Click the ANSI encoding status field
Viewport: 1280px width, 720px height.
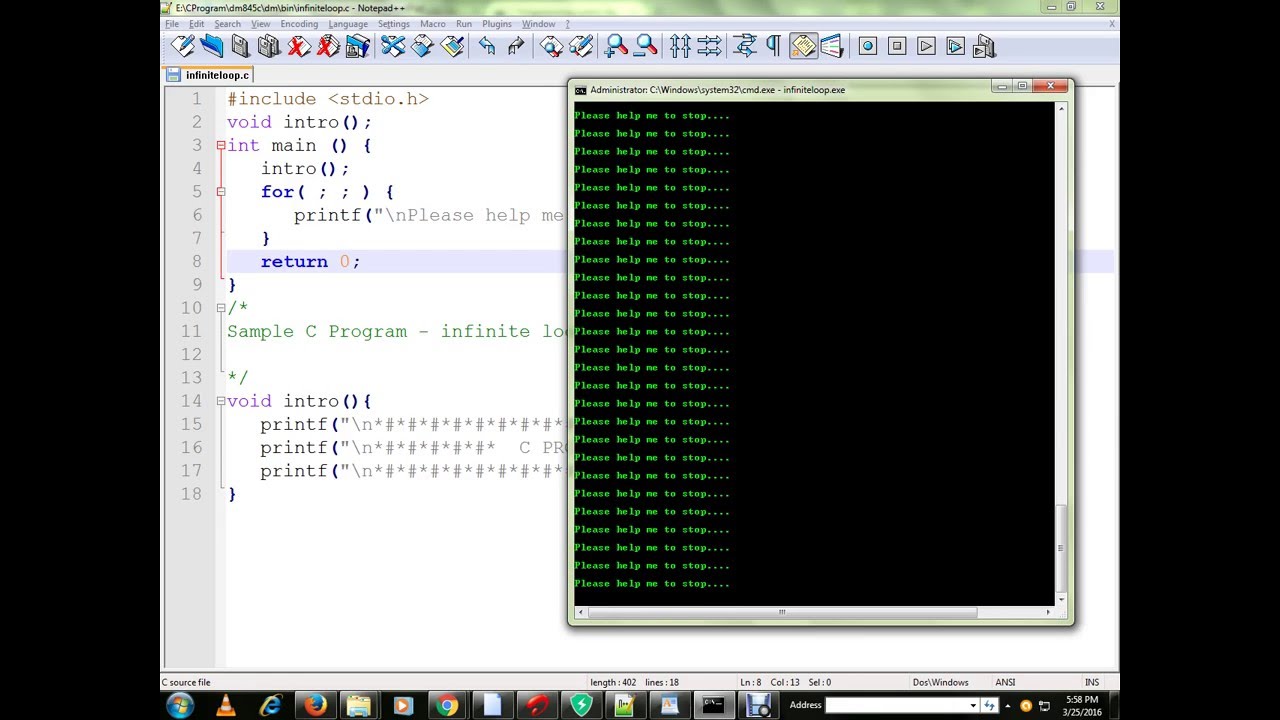tap(1005, 682)
